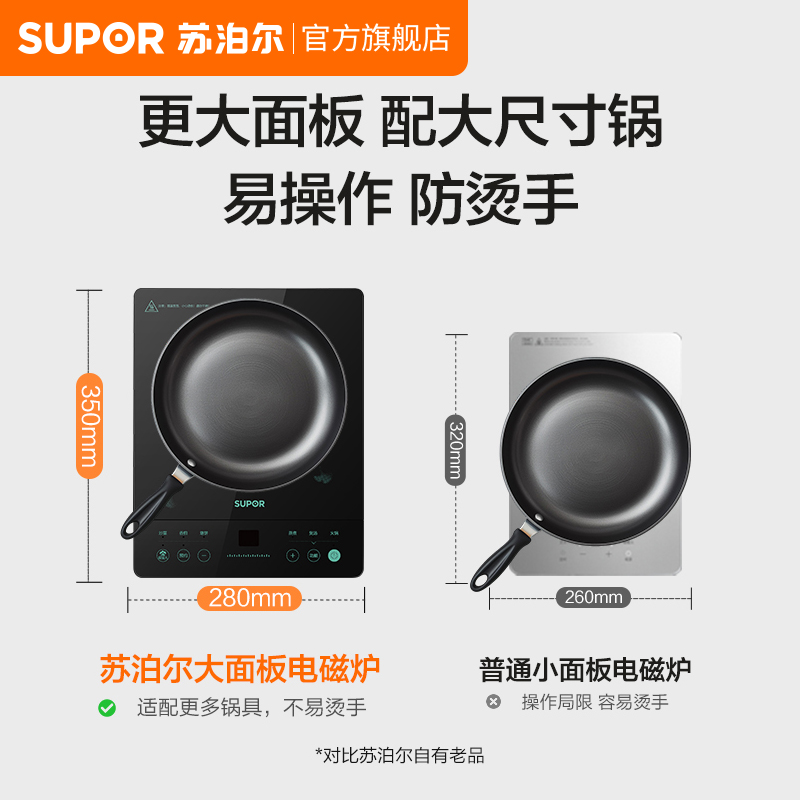This screenshot has width=800, height=800.
Task: Click the power level indicator bar on cooktop
Action: 248,555
